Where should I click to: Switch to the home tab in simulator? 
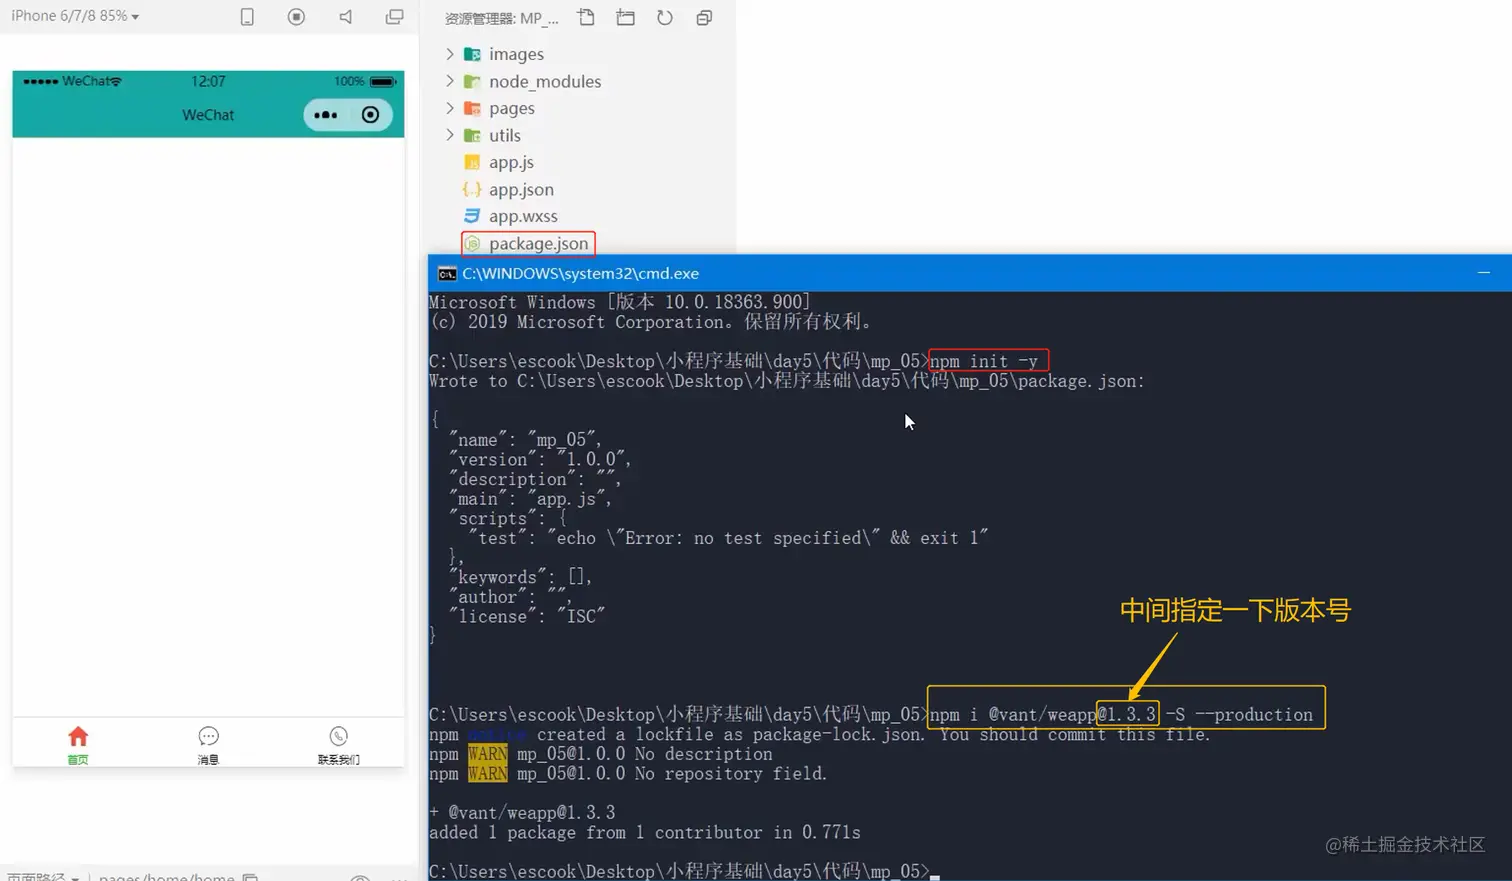(x=78, y=745)
